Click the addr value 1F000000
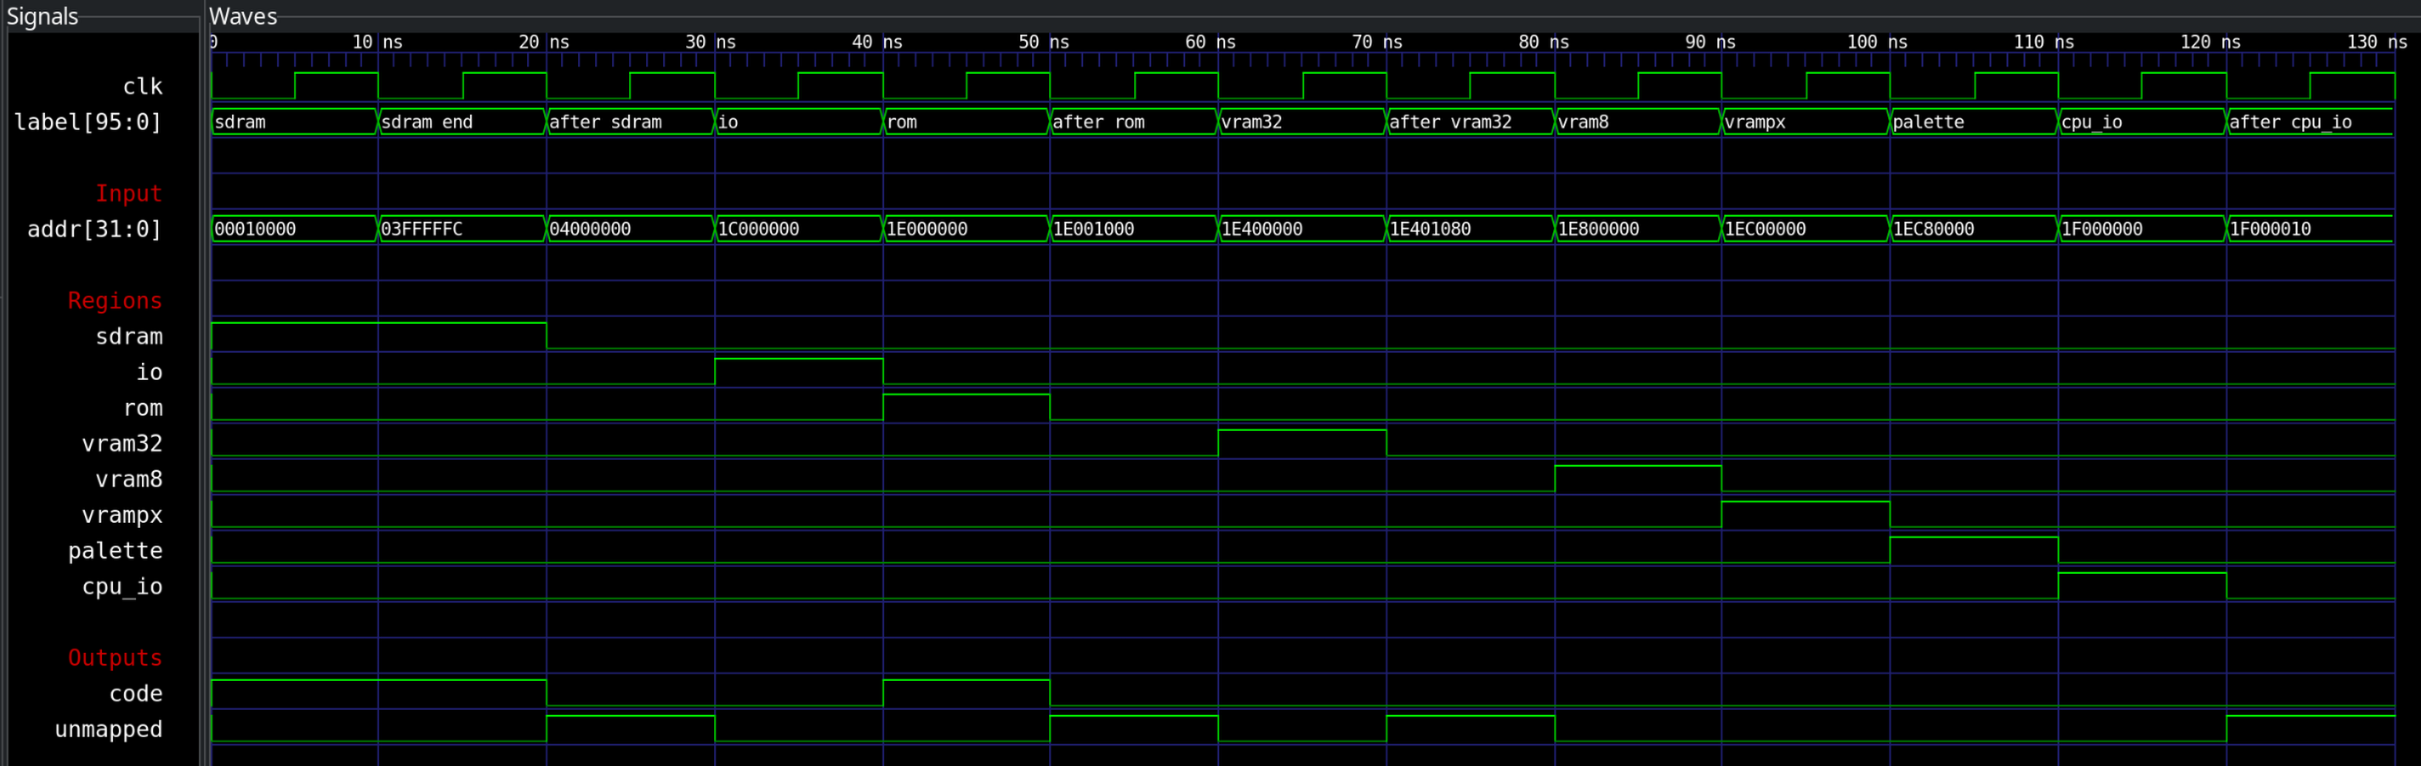Image resolution: width=2421 pixels, height=766 pixels. (2102, 229)
